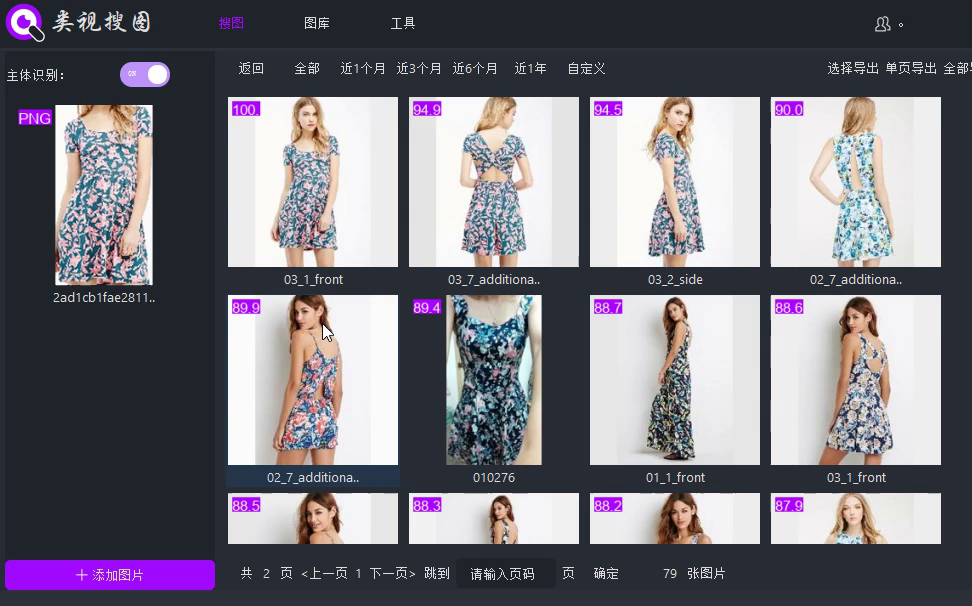
Task: Click the 选择导出 button
Action: (853, 68)
